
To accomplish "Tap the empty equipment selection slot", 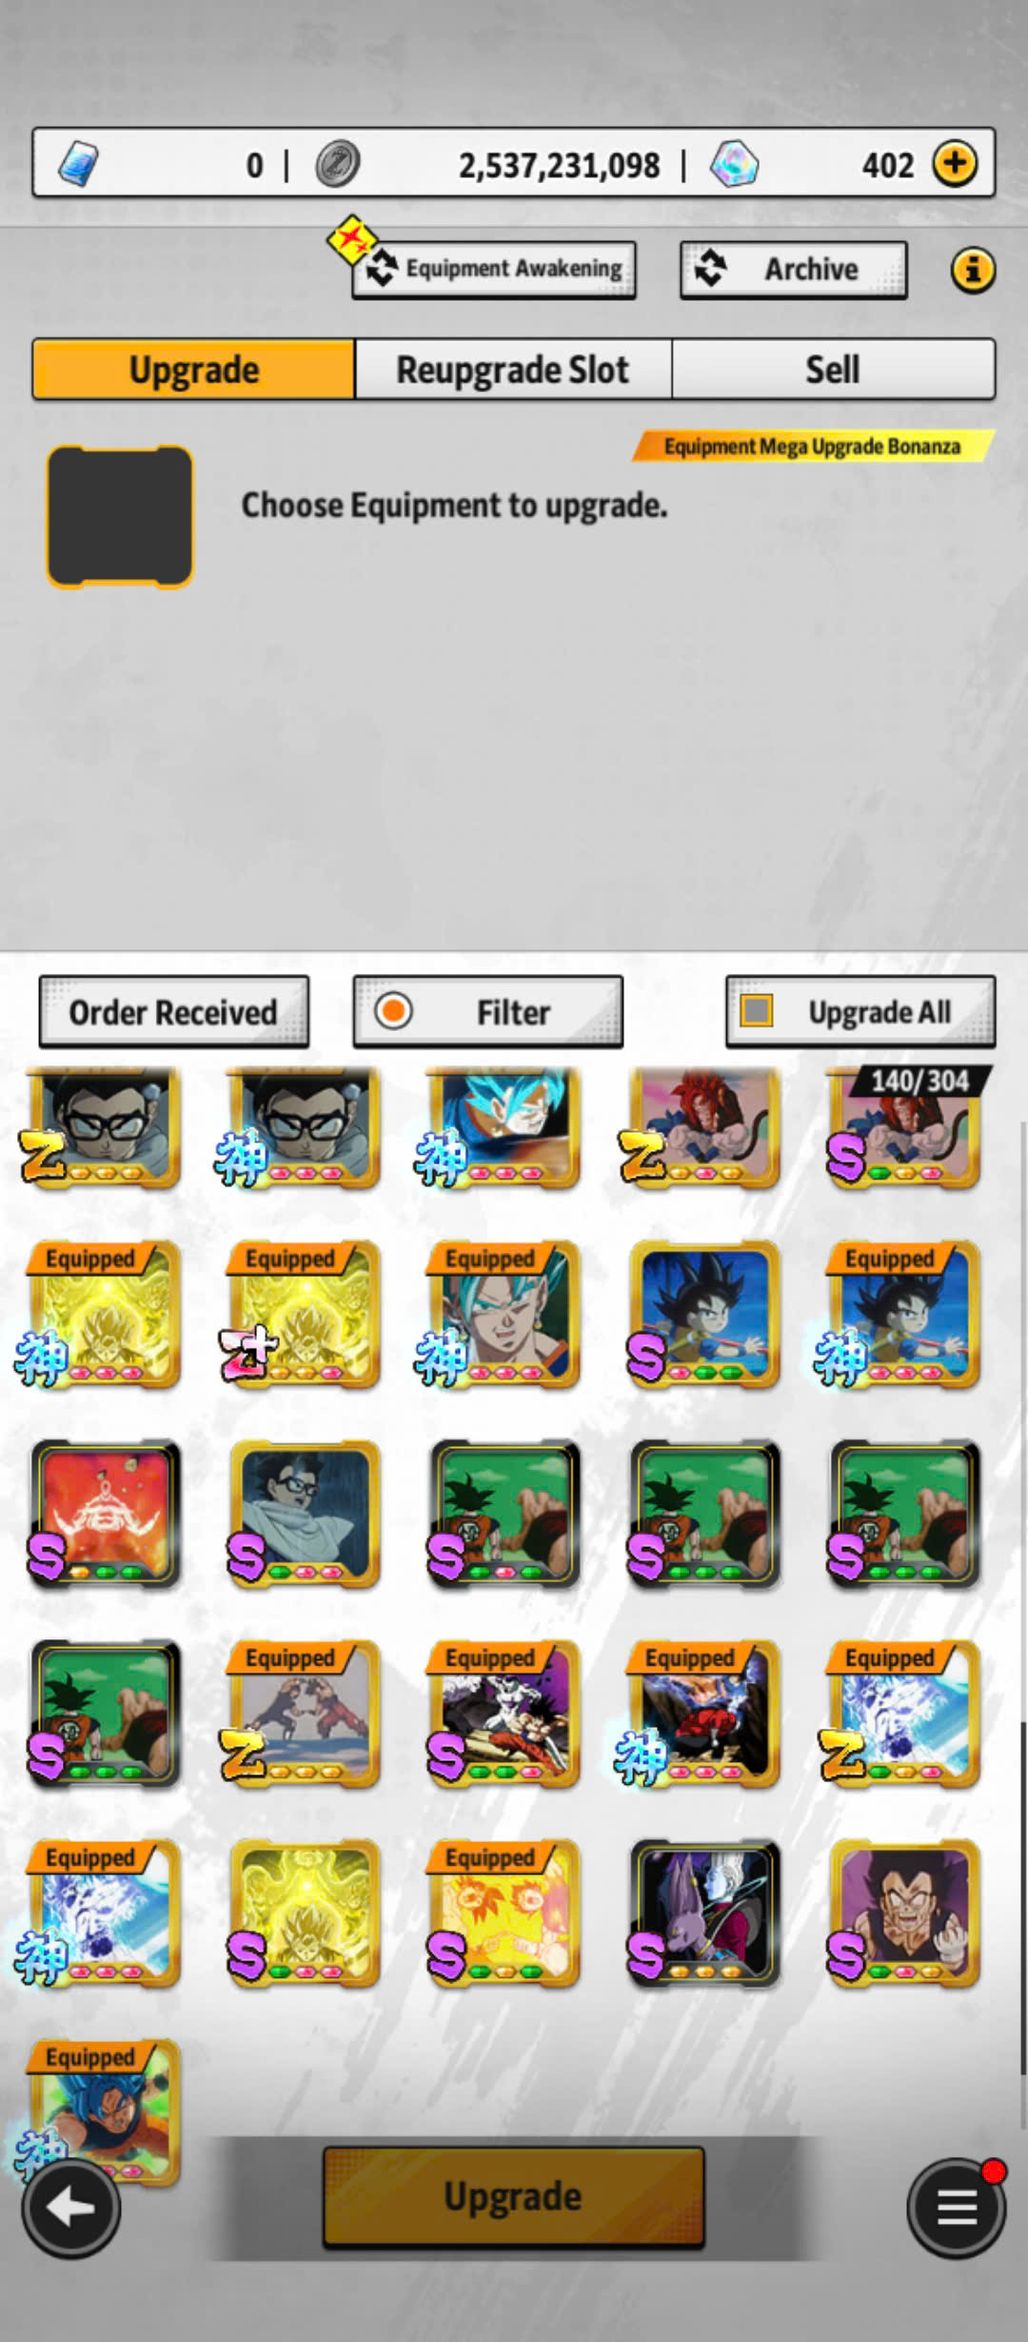I will pyautogui.click(x=119, y=516).
